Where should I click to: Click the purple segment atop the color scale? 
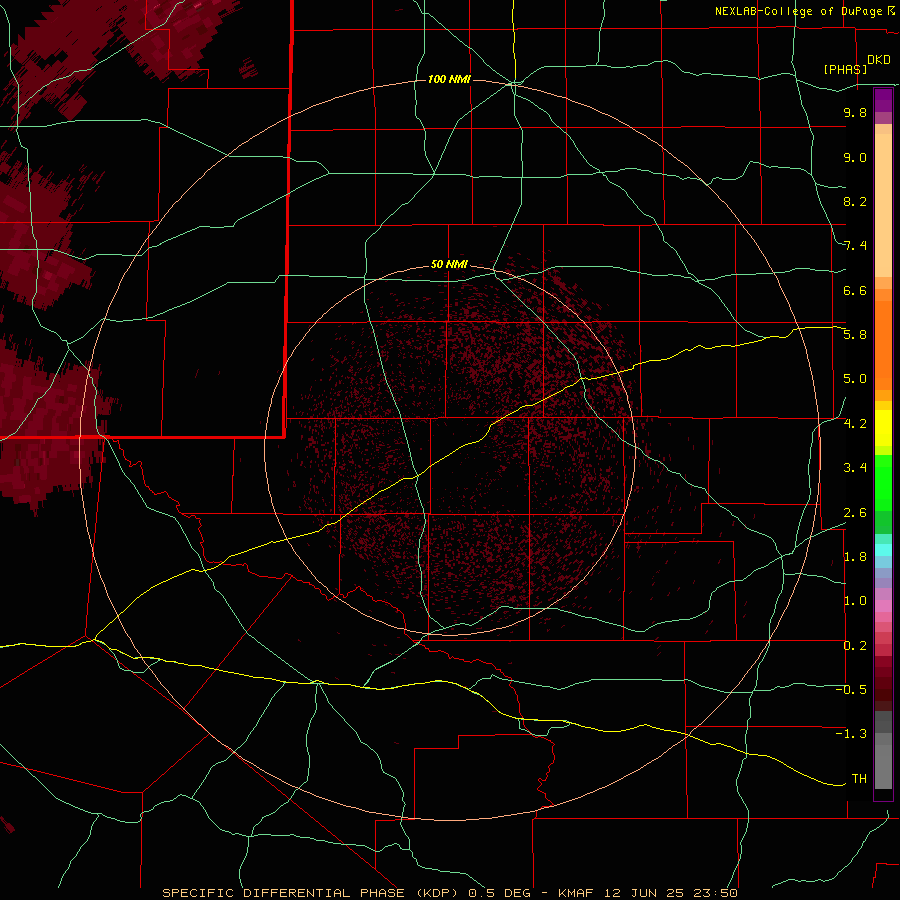click(x=883, y=100)
